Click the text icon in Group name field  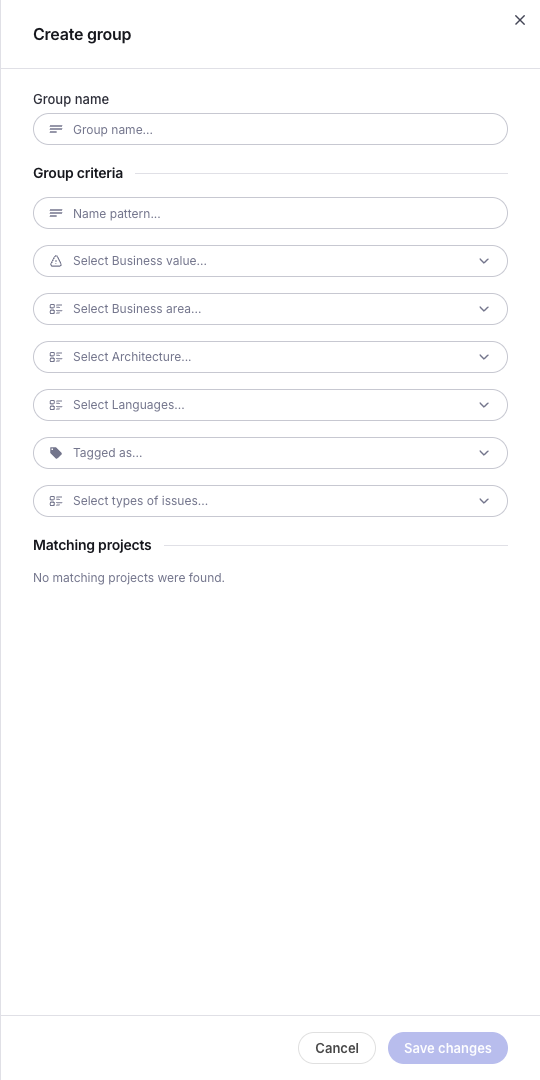click(56, 129)
